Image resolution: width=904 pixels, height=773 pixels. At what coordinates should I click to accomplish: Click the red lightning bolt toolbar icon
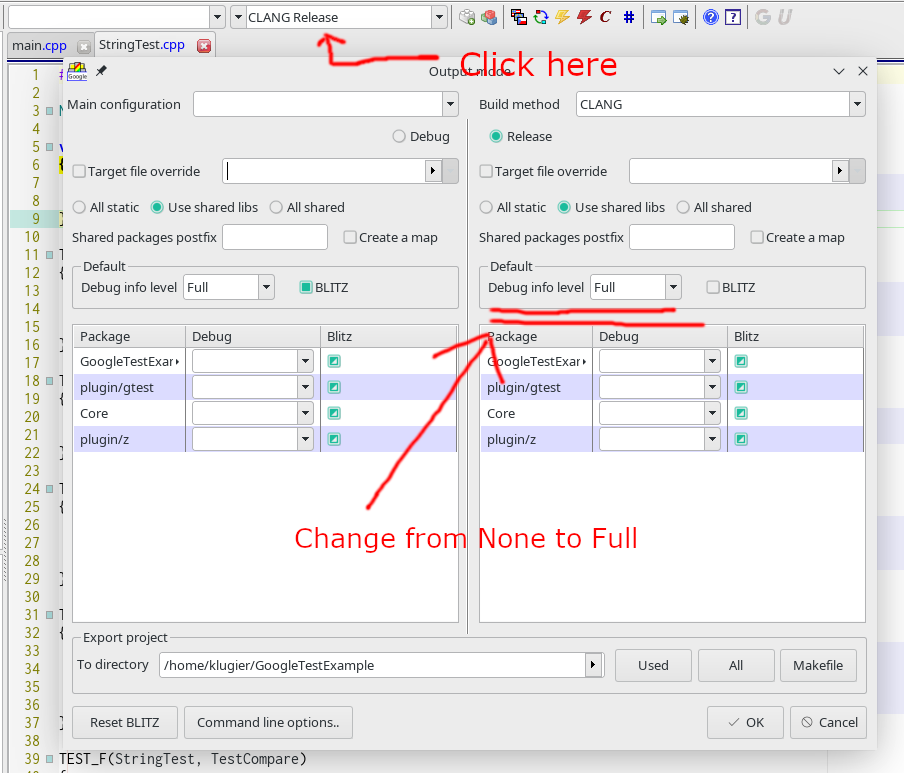[x=584, y=17]
